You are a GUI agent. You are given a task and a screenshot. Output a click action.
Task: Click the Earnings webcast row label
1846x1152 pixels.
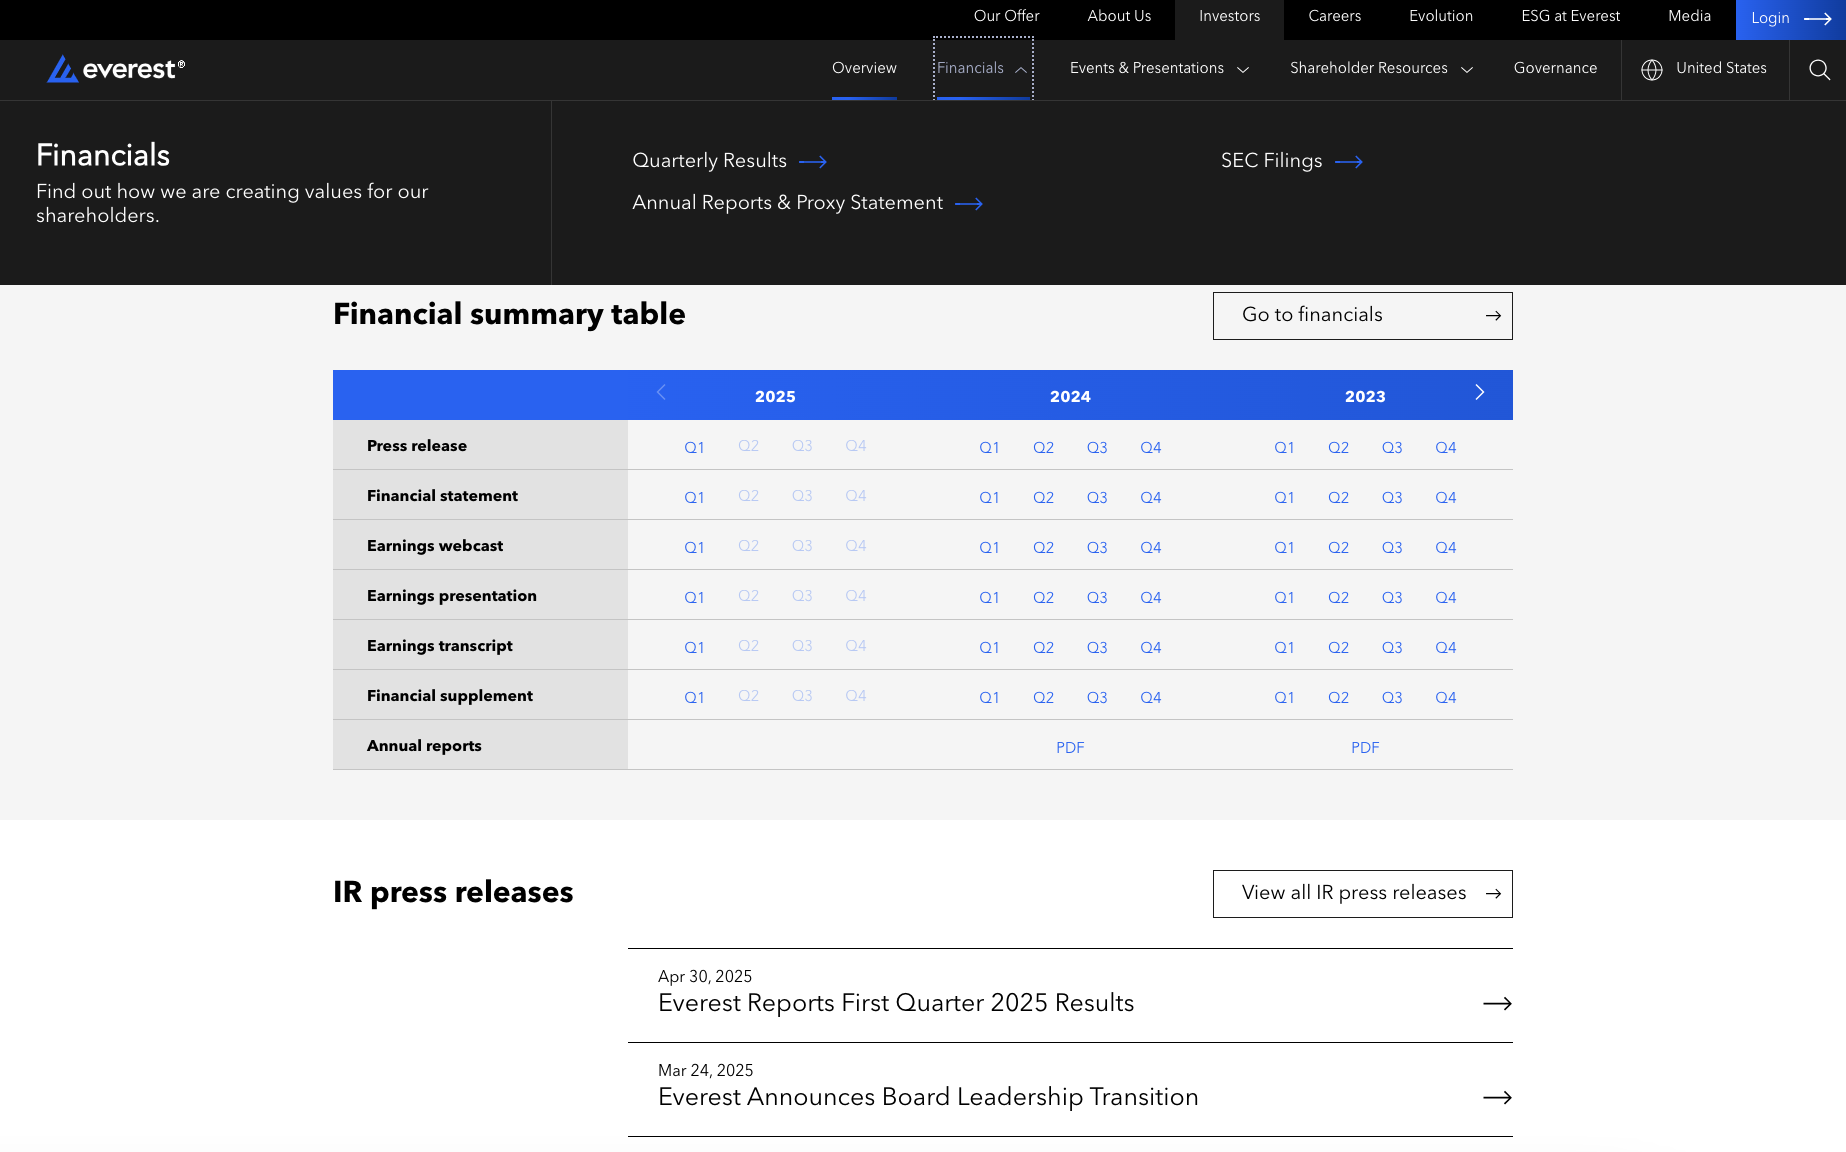(435, 546)
